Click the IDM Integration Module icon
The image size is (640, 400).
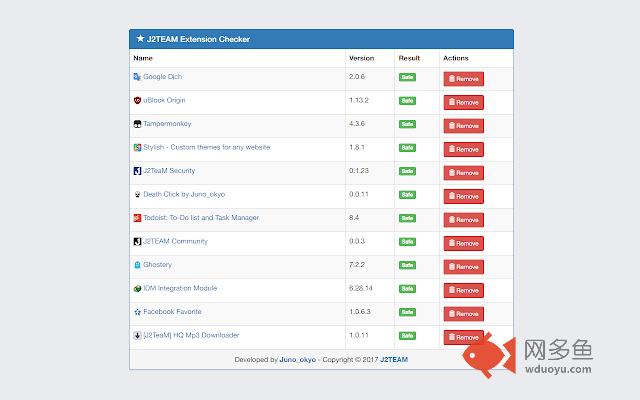pyautogui.click(x=137, y=288)
